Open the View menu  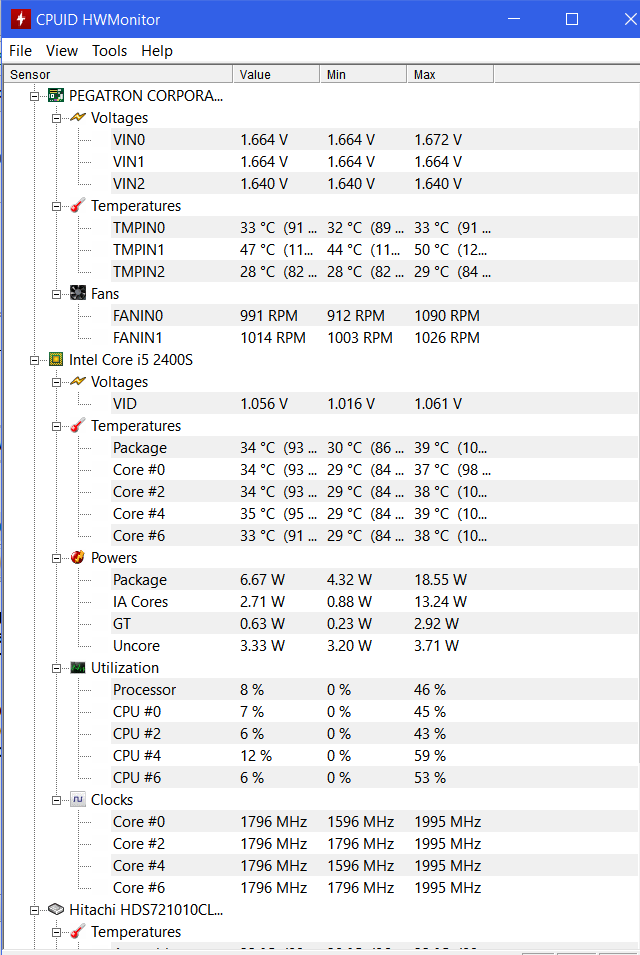click(x=62, y=51)
